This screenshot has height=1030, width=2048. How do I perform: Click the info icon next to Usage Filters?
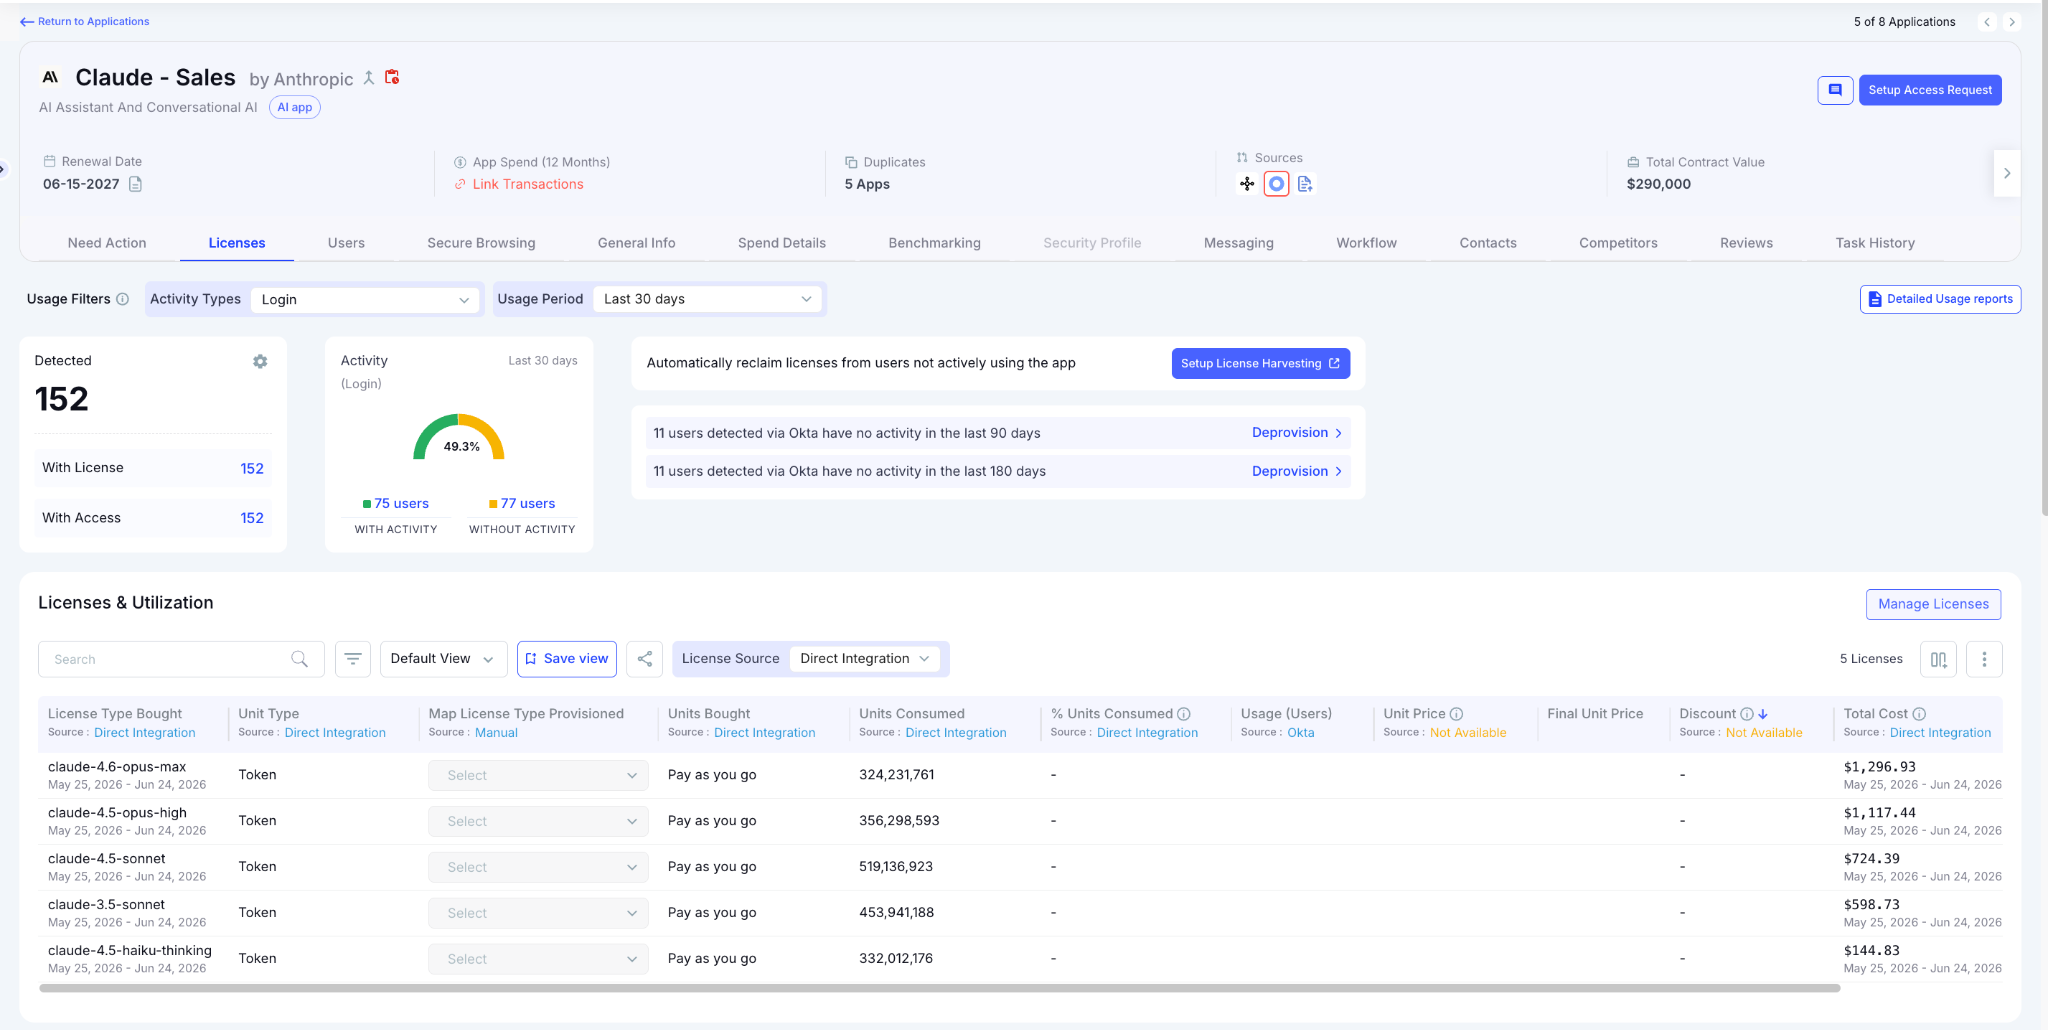[x=123, y=299]
